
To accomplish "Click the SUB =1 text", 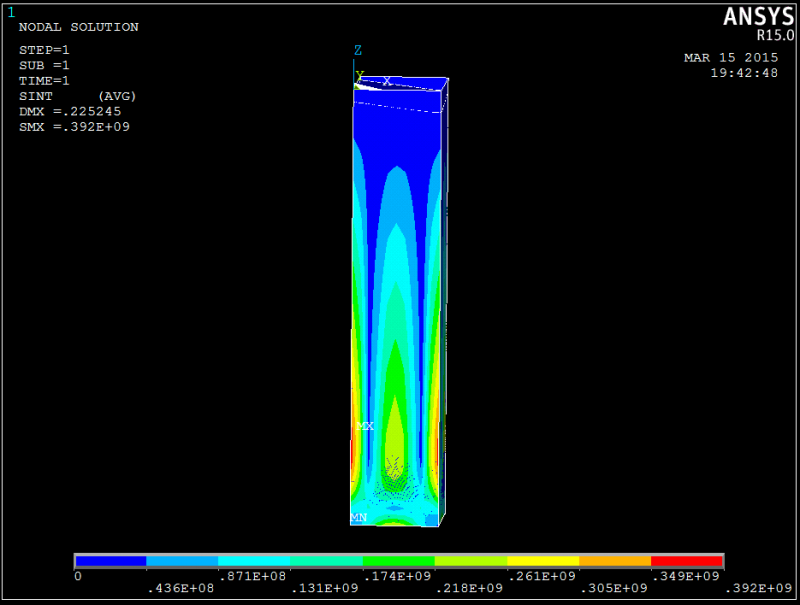I will (44, 65).
